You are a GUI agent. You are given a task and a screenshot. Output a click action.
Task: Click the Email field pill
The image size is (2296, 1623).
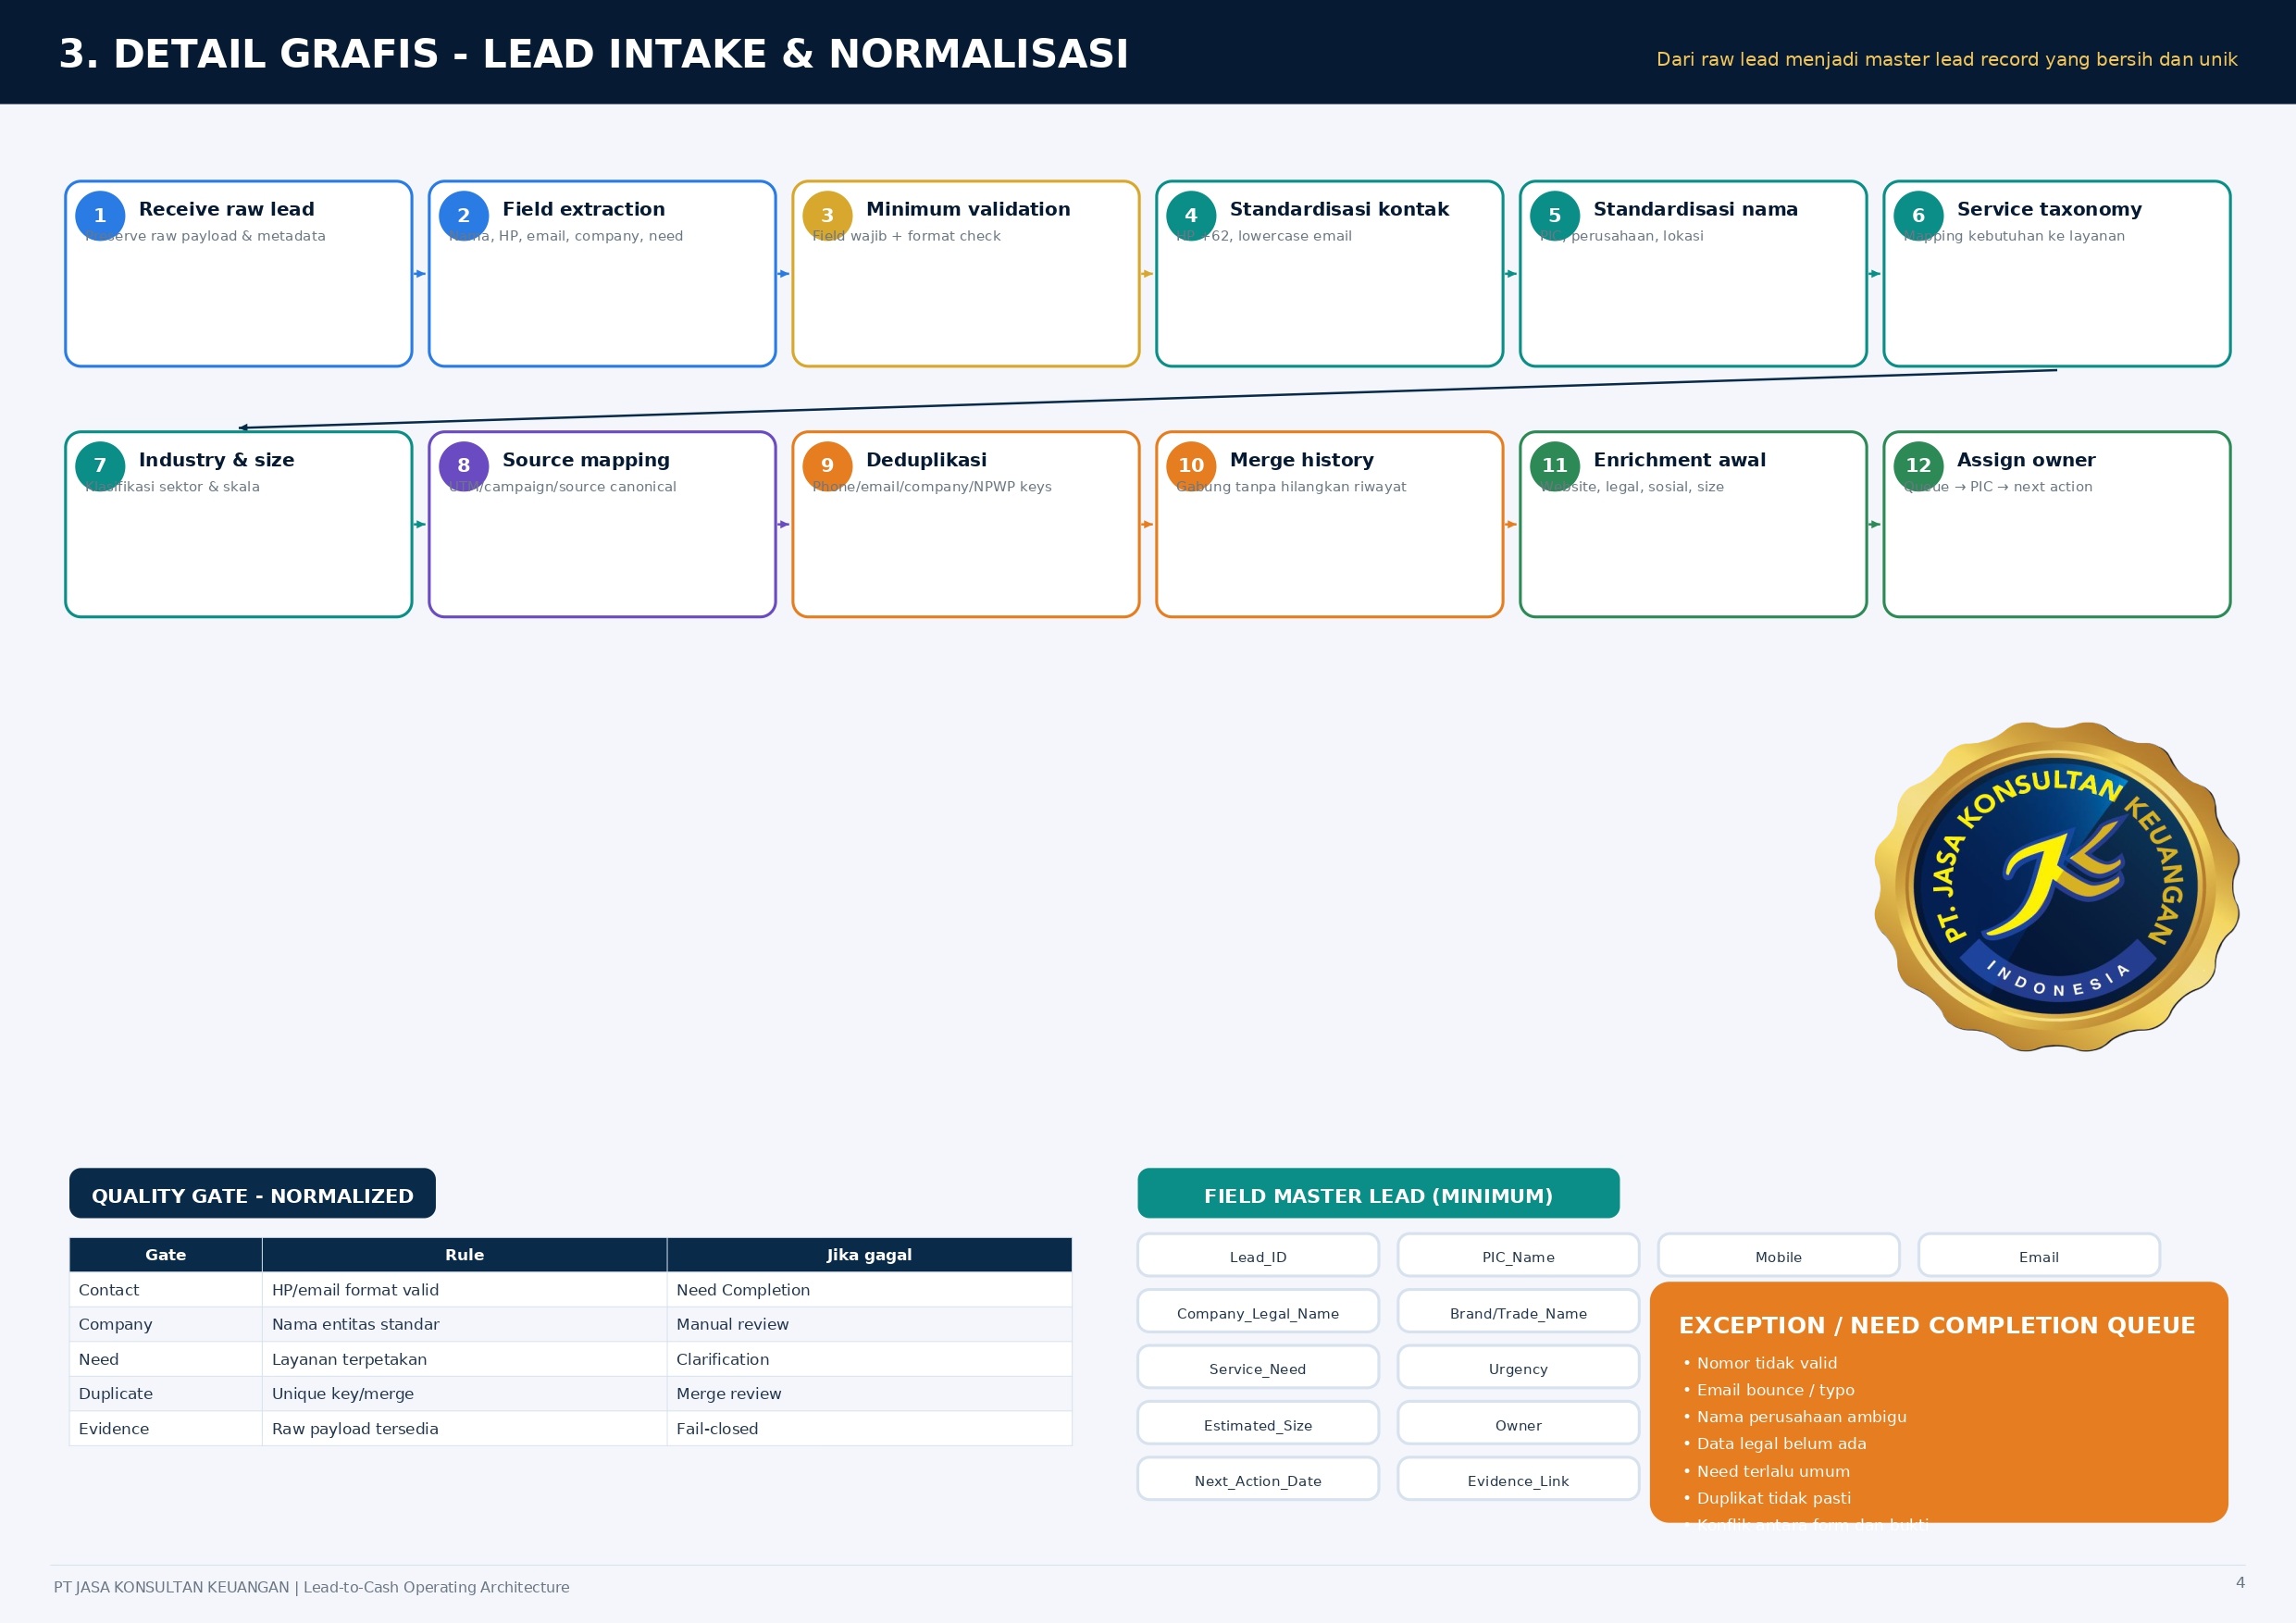[2039, 1256]
